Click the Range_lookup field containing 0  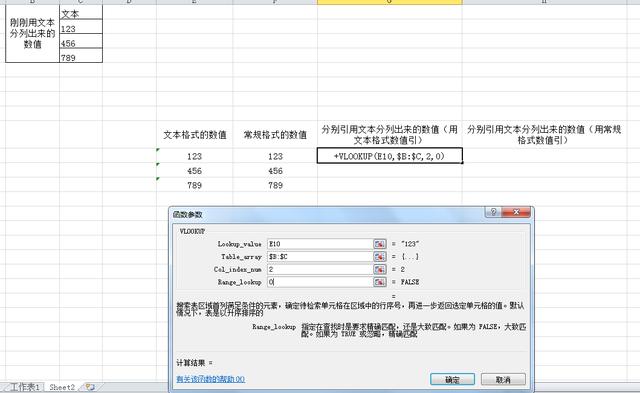click(320, 282)
